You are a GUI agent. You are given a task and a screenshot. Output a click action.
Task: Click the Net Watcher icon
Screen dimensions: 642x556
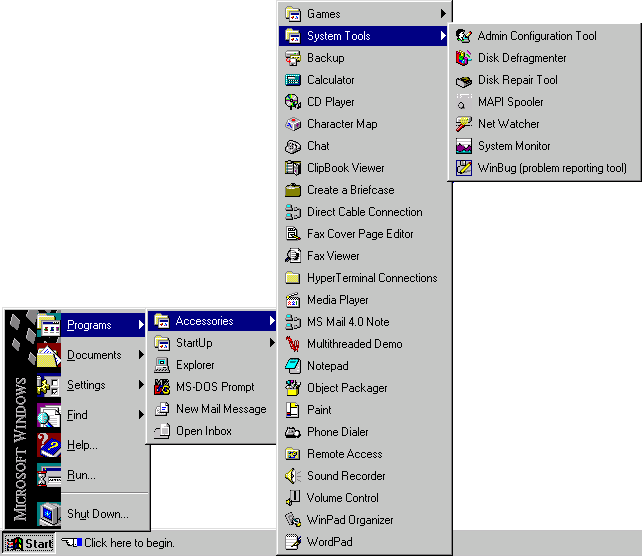463,124
